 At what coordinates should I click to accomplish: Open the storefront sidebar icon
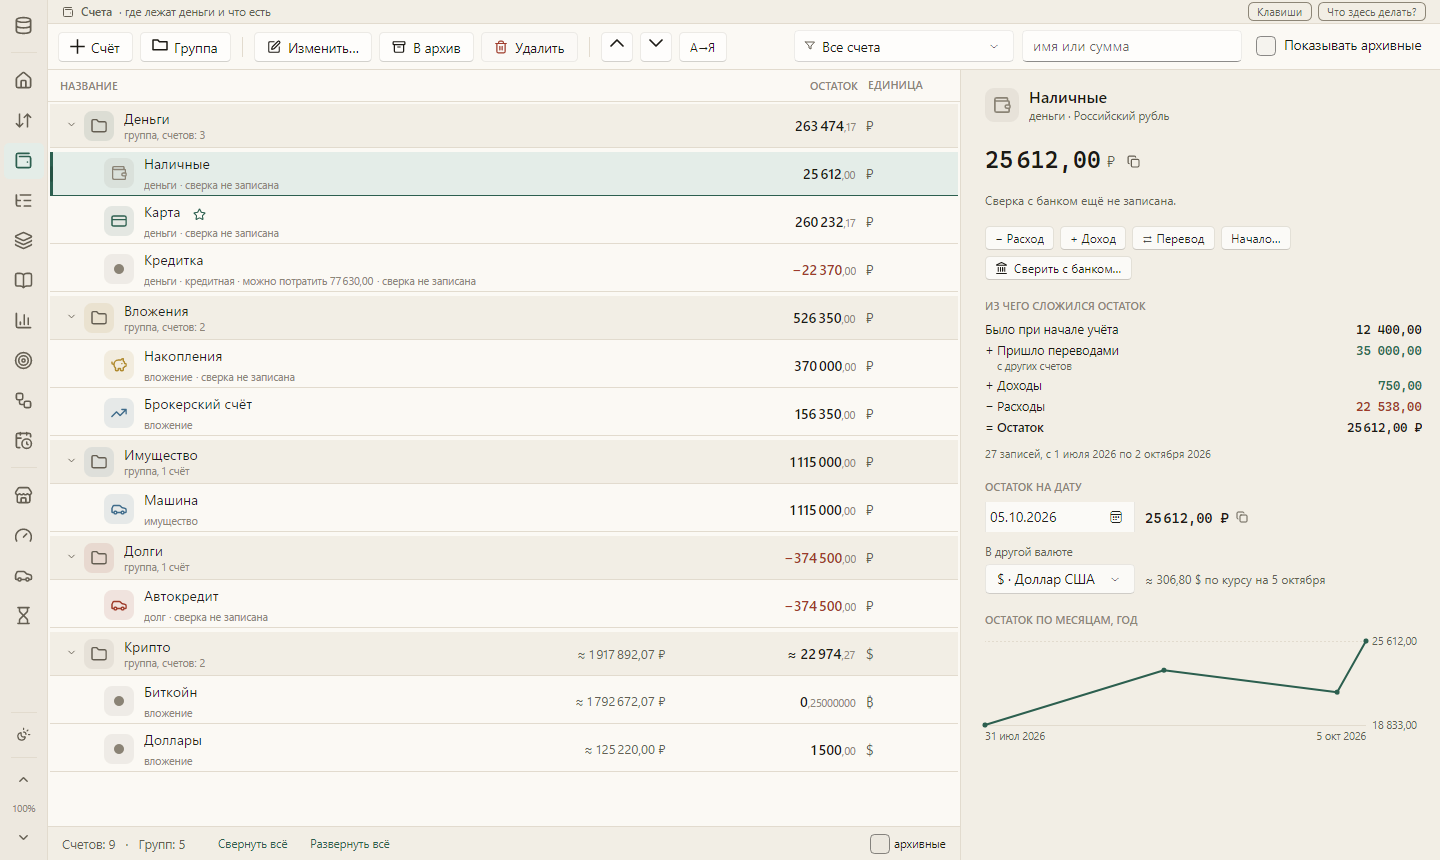click(x=24, y=496)
